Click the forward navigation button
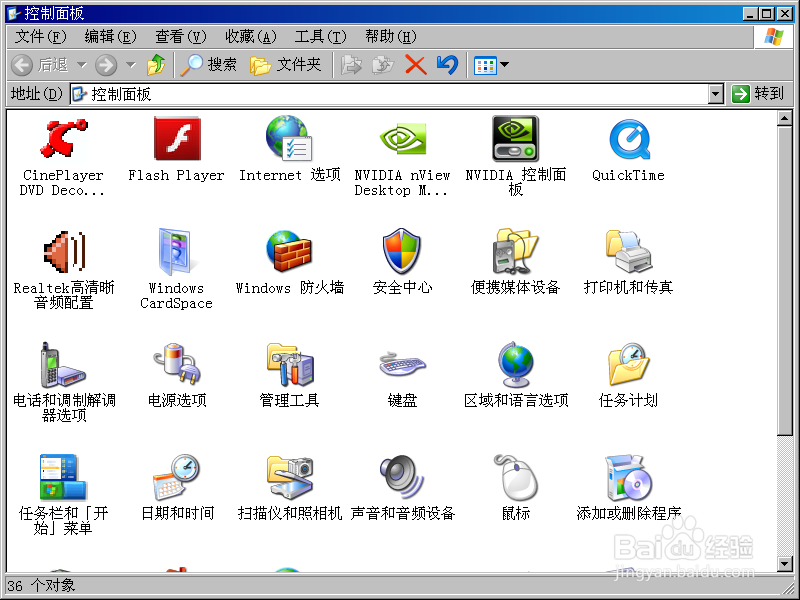Image resolution: width=800 pixels, height=600 pixels. click(x=107, y=65)
